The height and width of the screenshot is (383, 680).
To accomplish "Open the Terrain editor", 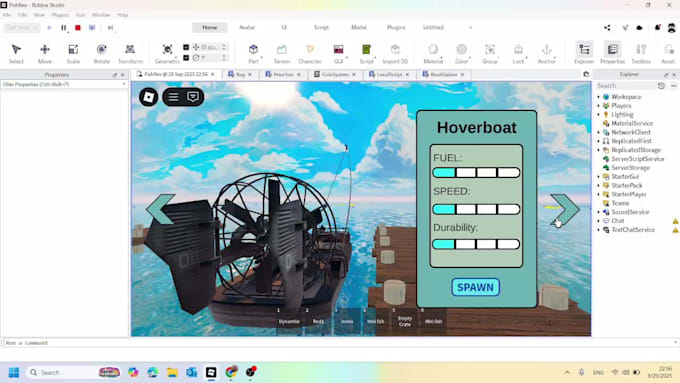I will tap(282, 54).
